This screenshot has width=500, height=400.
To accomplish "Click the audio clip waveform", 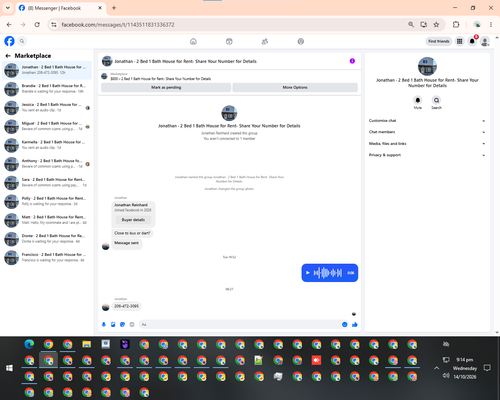I will click(328, 273).
